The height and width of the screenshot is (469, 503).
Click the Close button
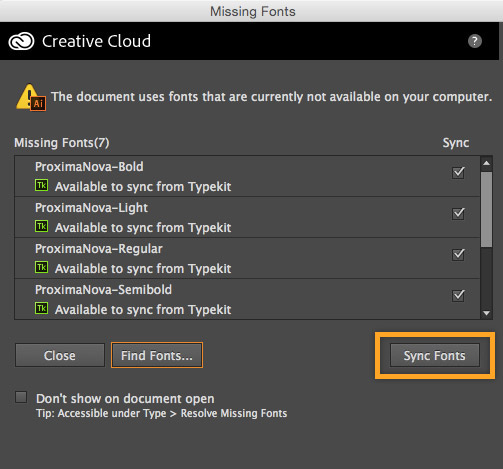tap(60, 355)
